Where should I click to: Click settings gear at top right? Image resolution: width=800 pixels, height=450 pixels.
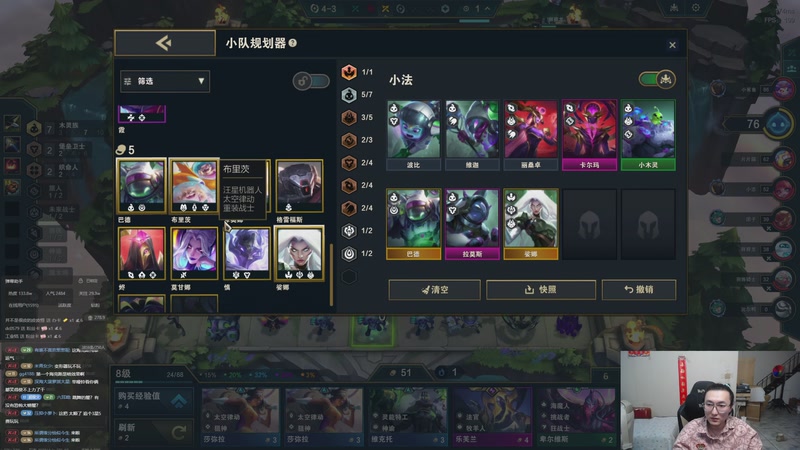(x=696, y=8)
